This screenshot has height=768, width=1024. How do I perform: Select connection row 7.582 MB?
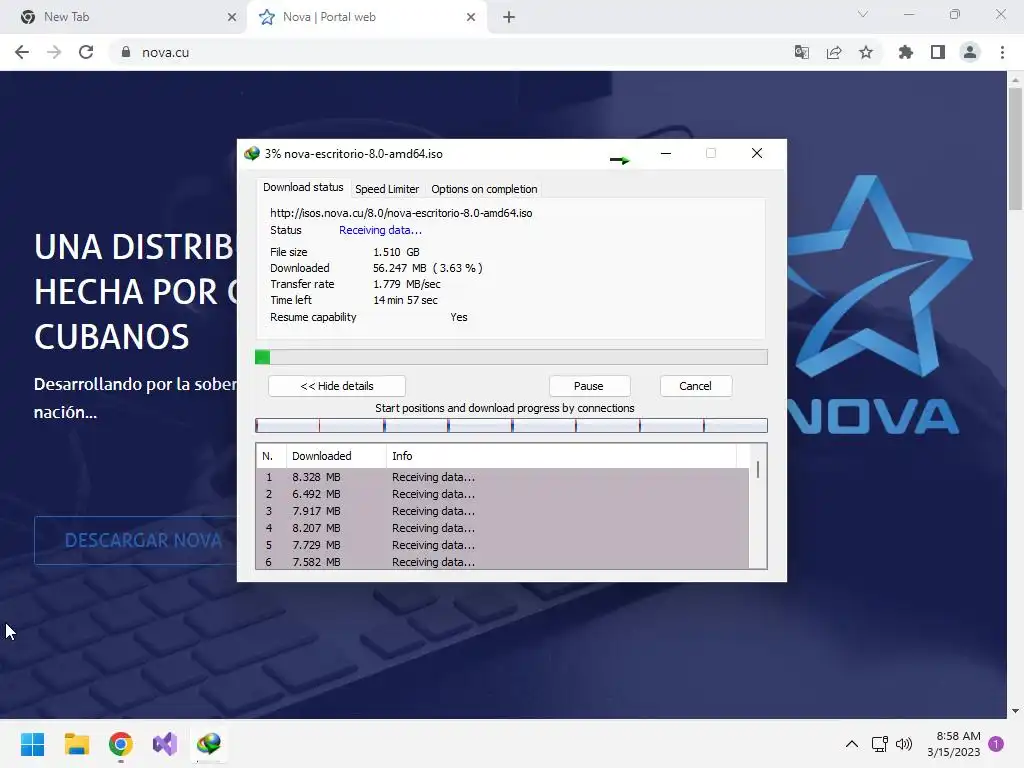502,562
